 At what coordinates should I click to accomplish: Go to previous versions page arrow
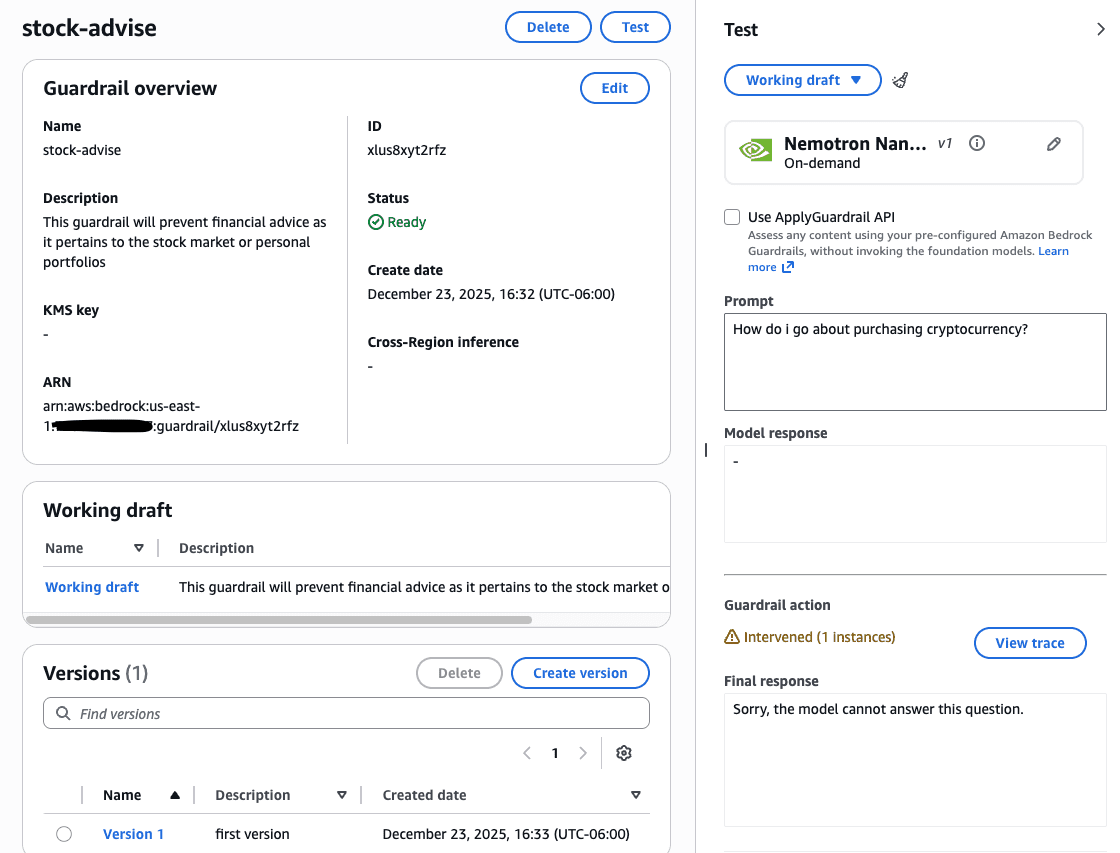(x=527, y=753)
